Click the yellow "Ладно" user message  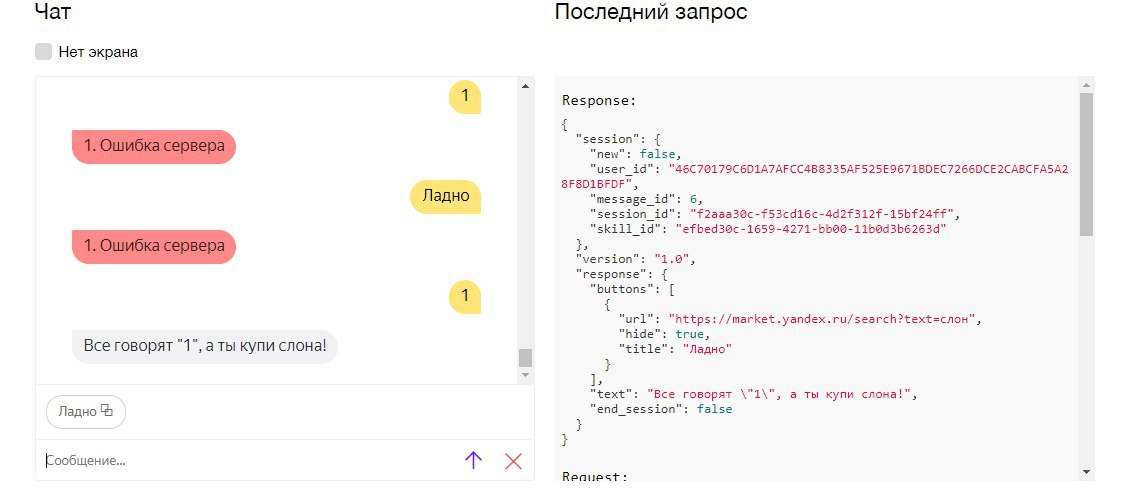(445, 196)
